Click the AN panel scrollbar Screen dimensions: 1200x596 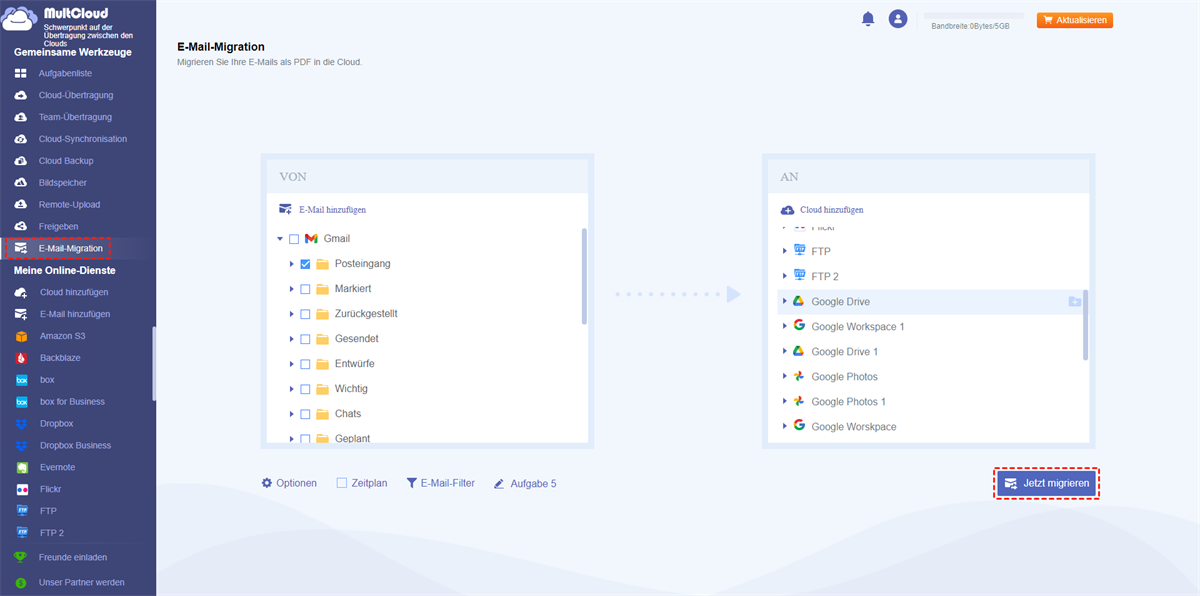pyautogui.click(x=1085, y=325)
